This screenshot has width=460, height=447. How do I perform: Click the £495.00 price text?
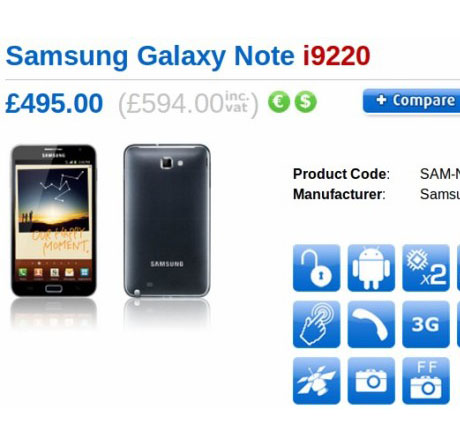tap(54, 103)
